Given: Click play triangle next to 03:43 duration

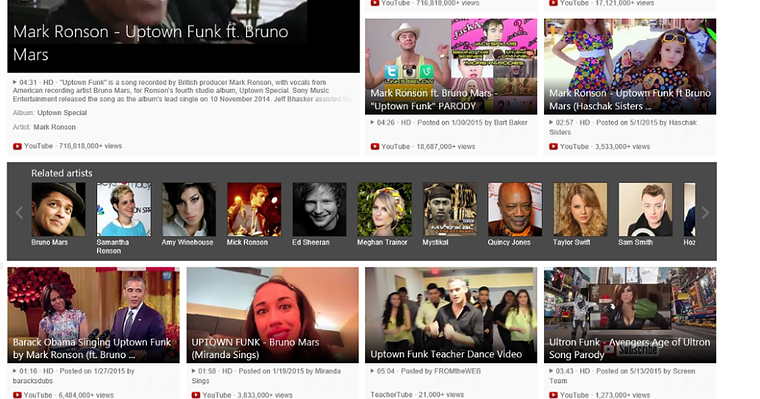Looking at the screenshot, I should 551,371.
